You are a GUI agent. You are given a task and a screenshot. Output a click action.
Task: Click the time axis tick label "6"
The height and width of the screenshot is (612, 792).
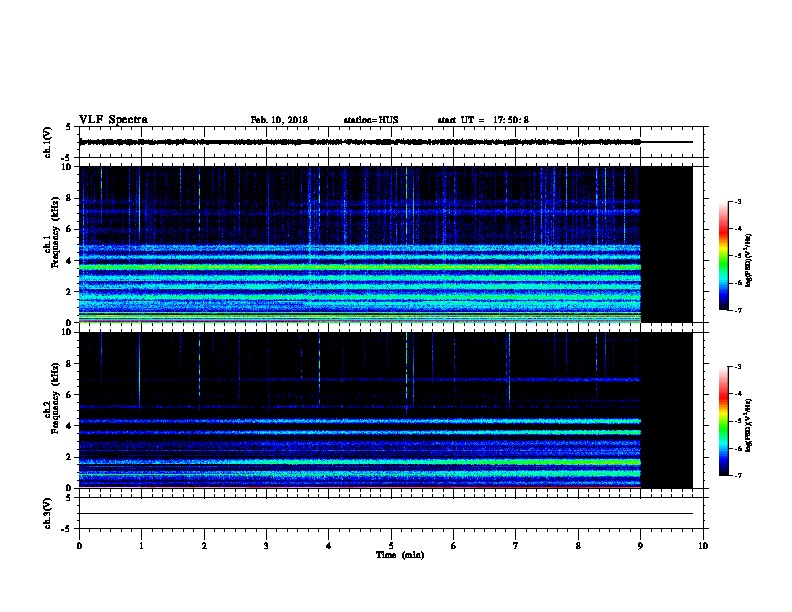pyautogui.click(x=453, y=546)
